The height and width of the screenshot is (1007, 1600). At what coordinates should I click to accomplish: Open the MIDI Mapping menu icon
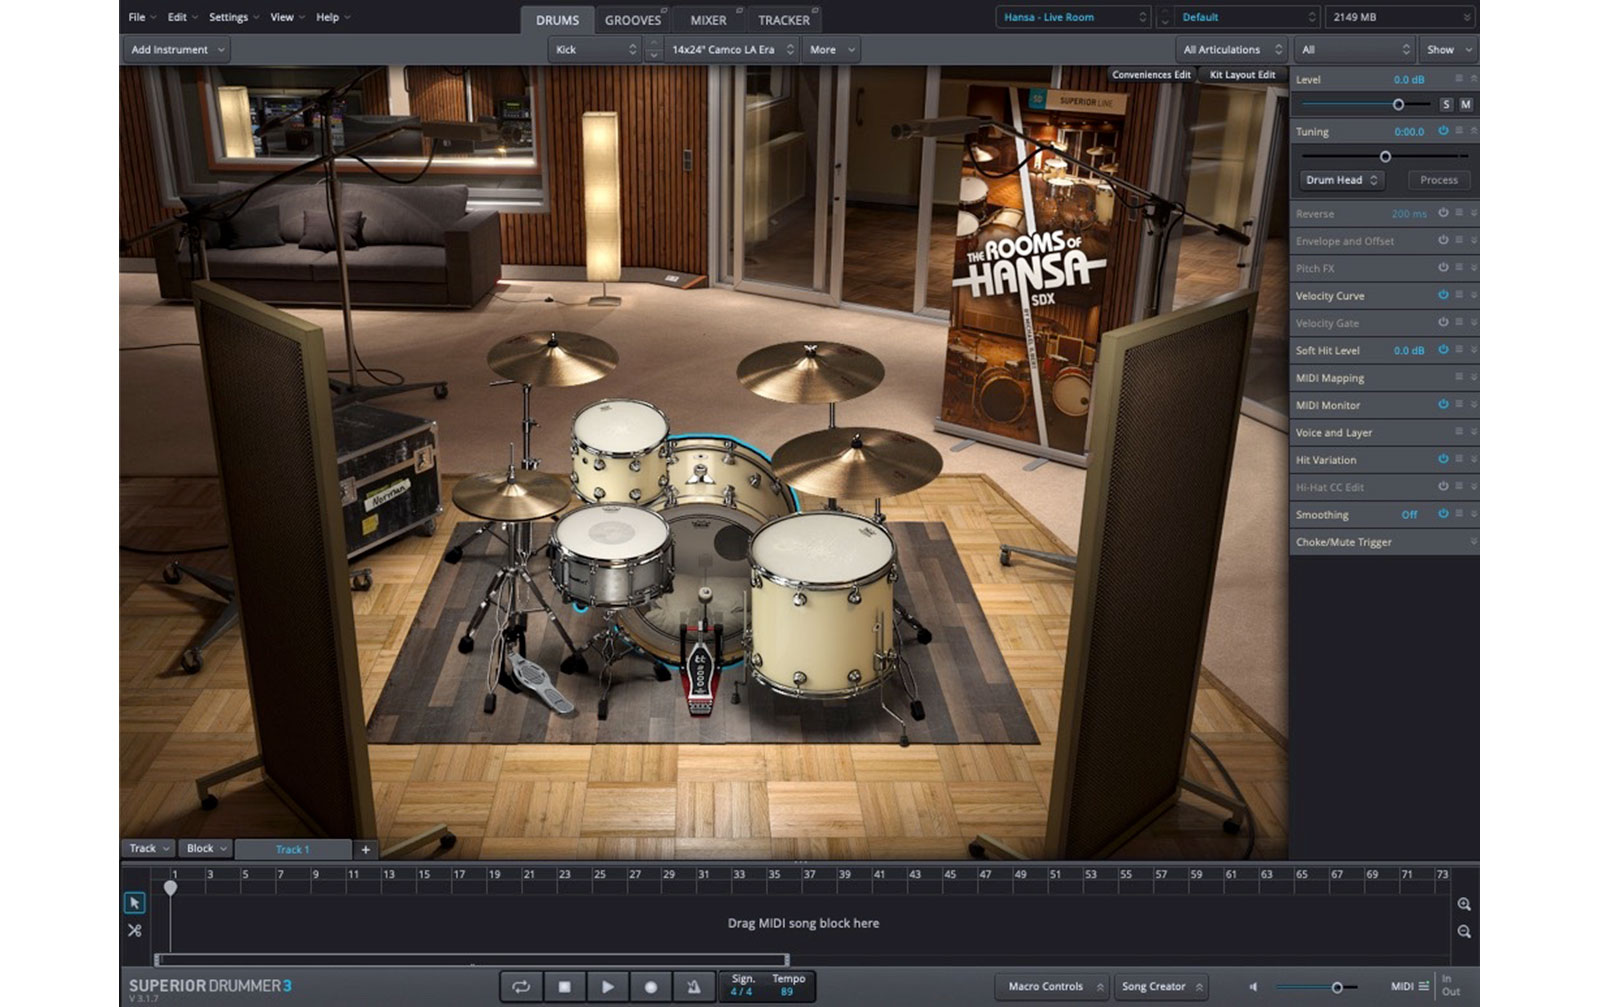1459,377
